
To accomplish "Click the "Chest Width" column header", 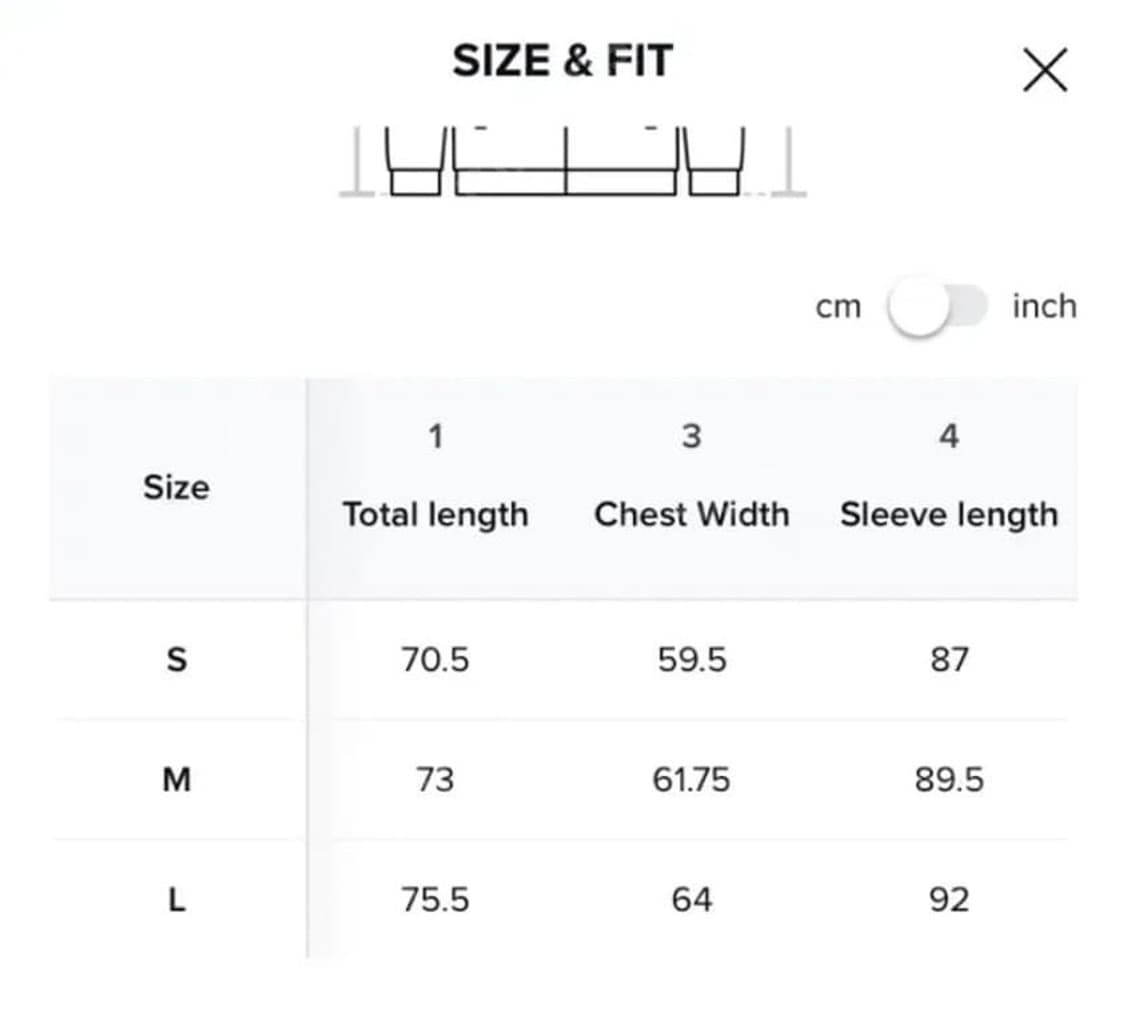I will [x=691, y=514].
